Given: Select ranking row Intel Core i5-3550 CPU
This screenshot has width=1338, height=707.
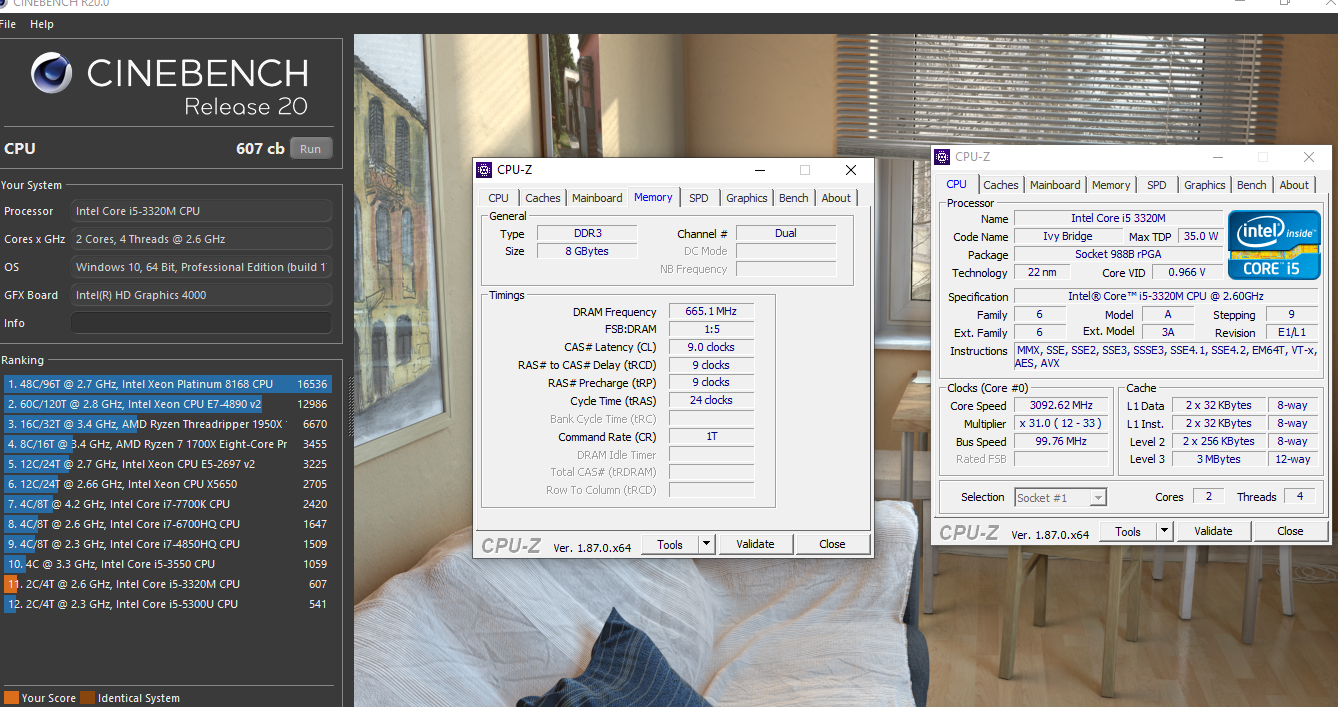Looking at the screenshot, I should [x=168, y=564].
